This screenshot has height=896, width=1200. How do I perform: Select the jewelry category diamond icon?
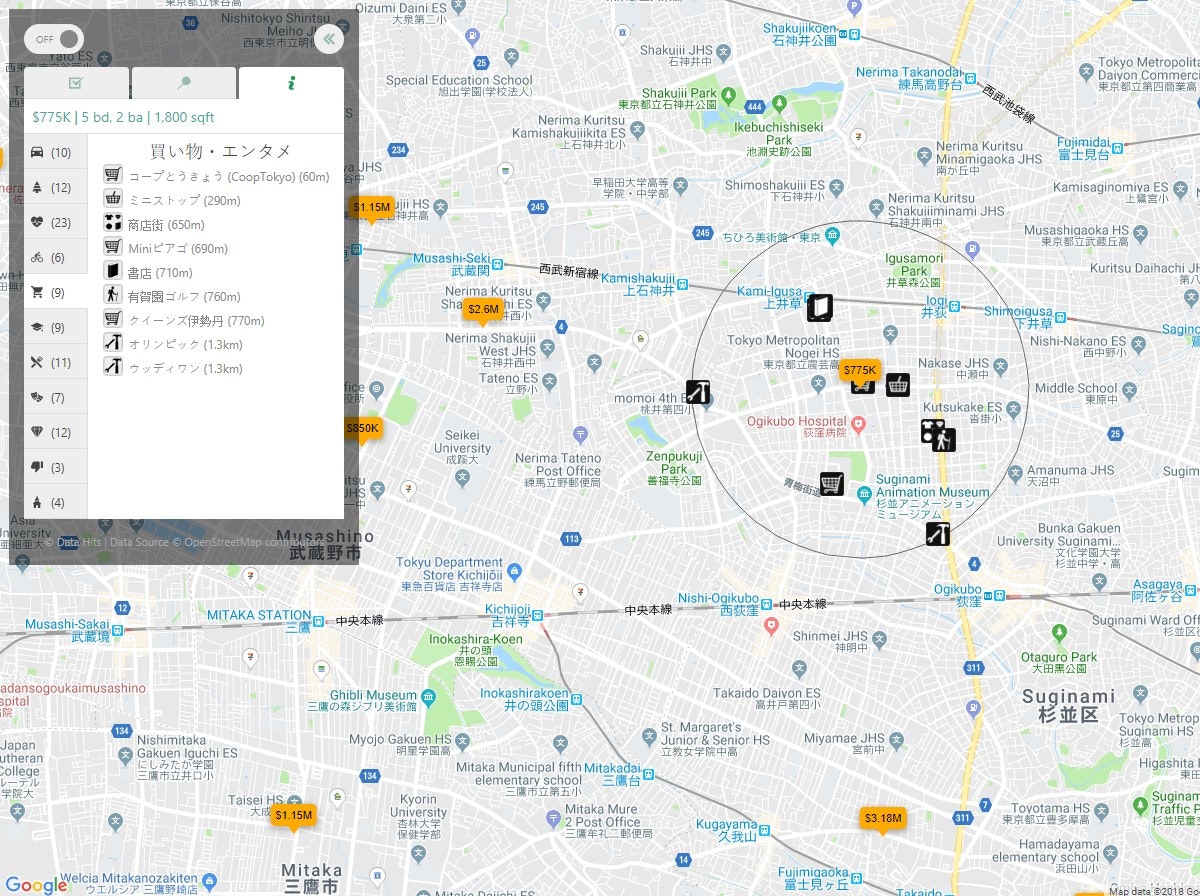tap(37, 430)
